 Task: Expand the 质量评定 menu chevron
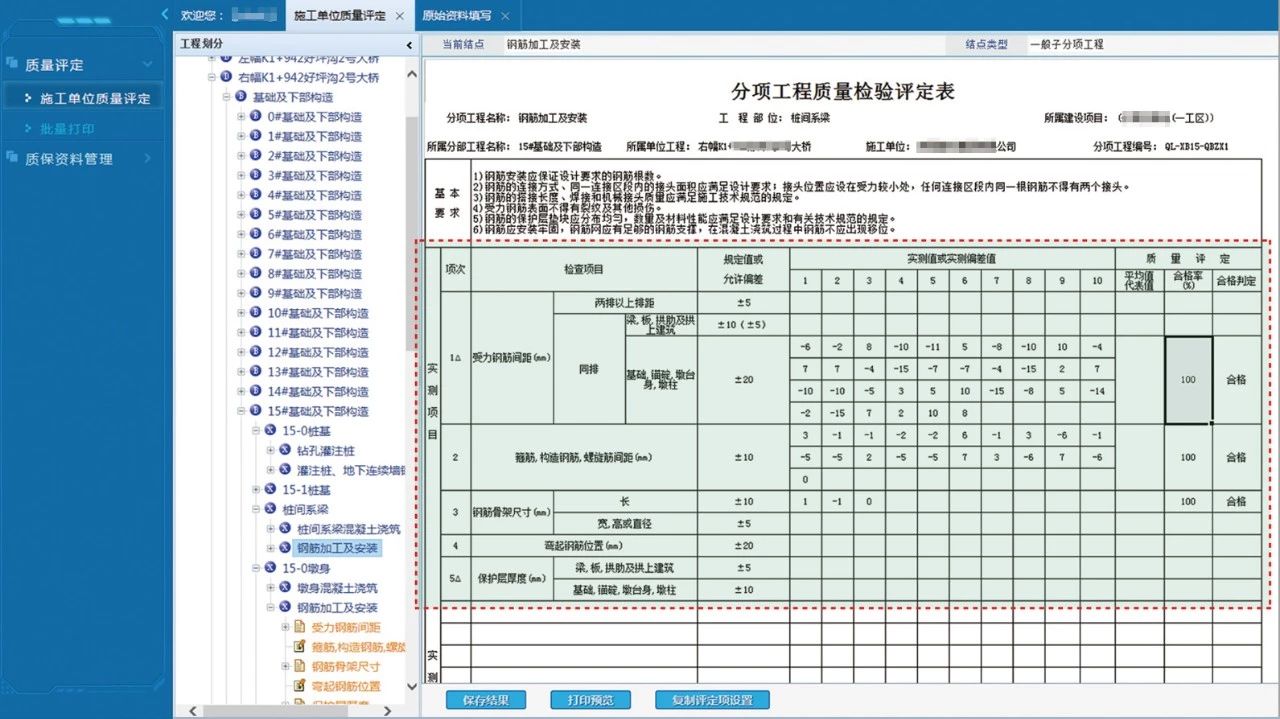coord(147,65)
